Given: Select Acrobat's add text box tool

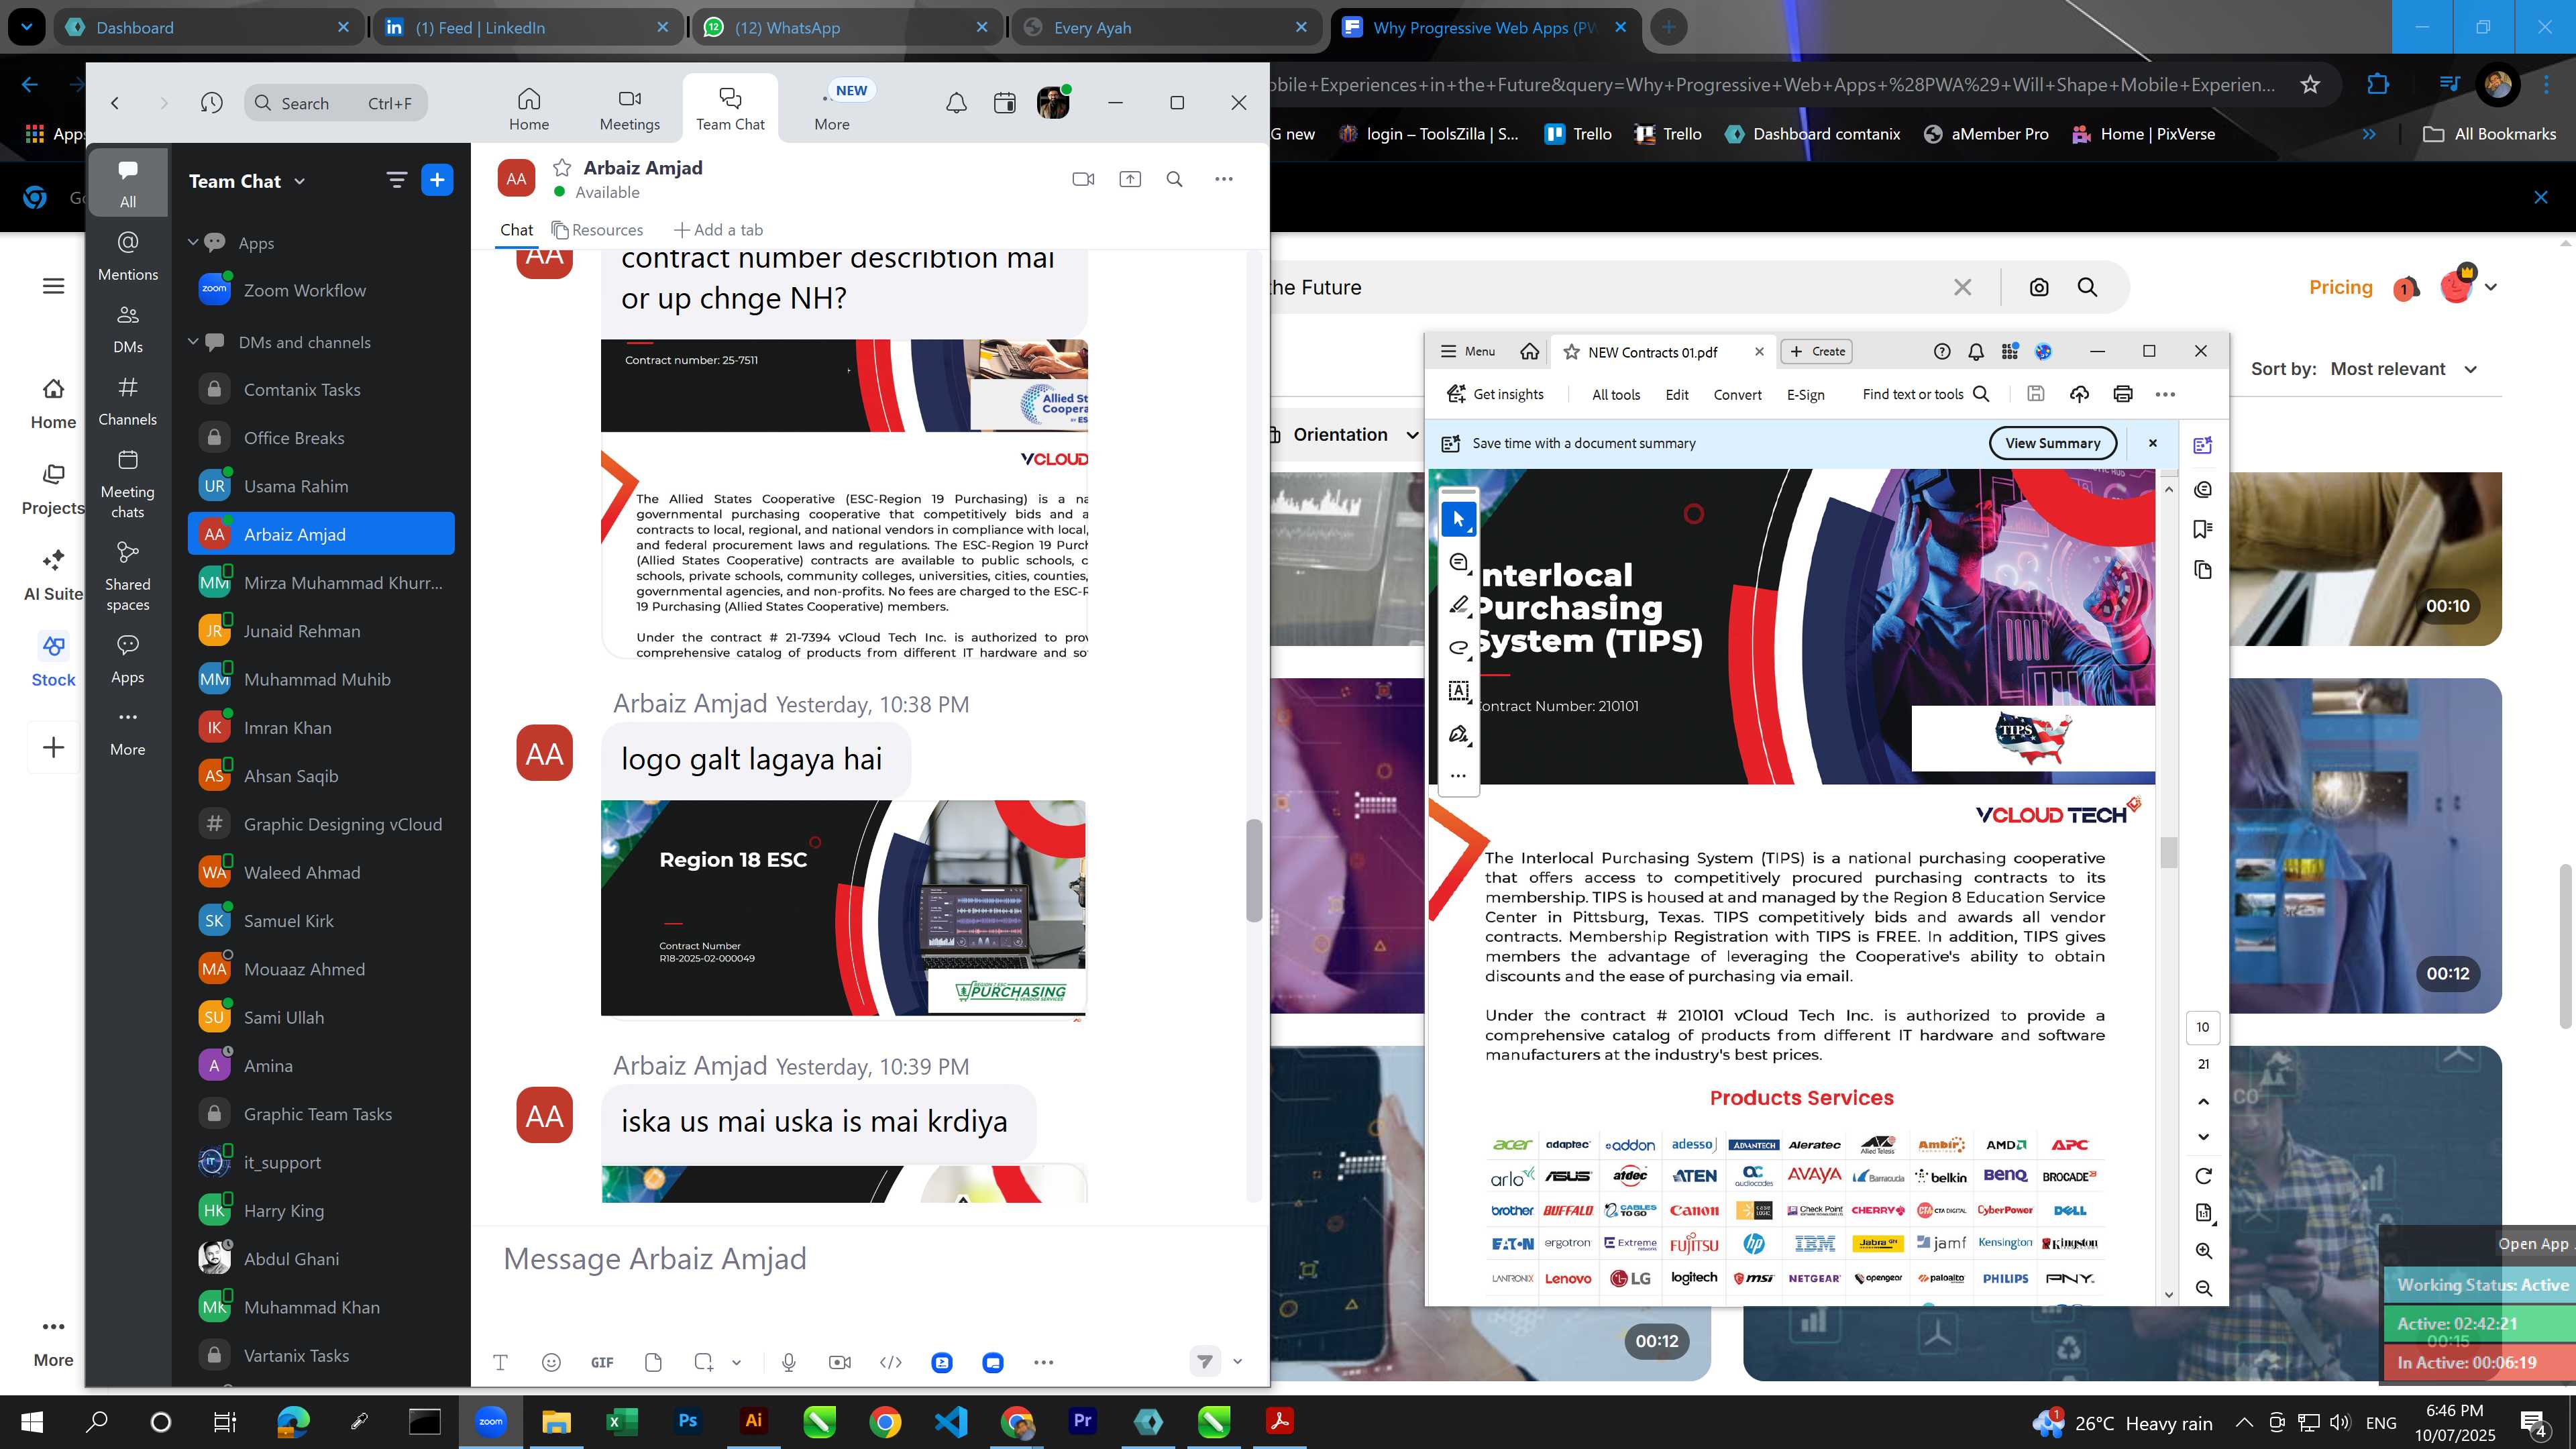Looking at the screenshot, I should point(1459,690).
